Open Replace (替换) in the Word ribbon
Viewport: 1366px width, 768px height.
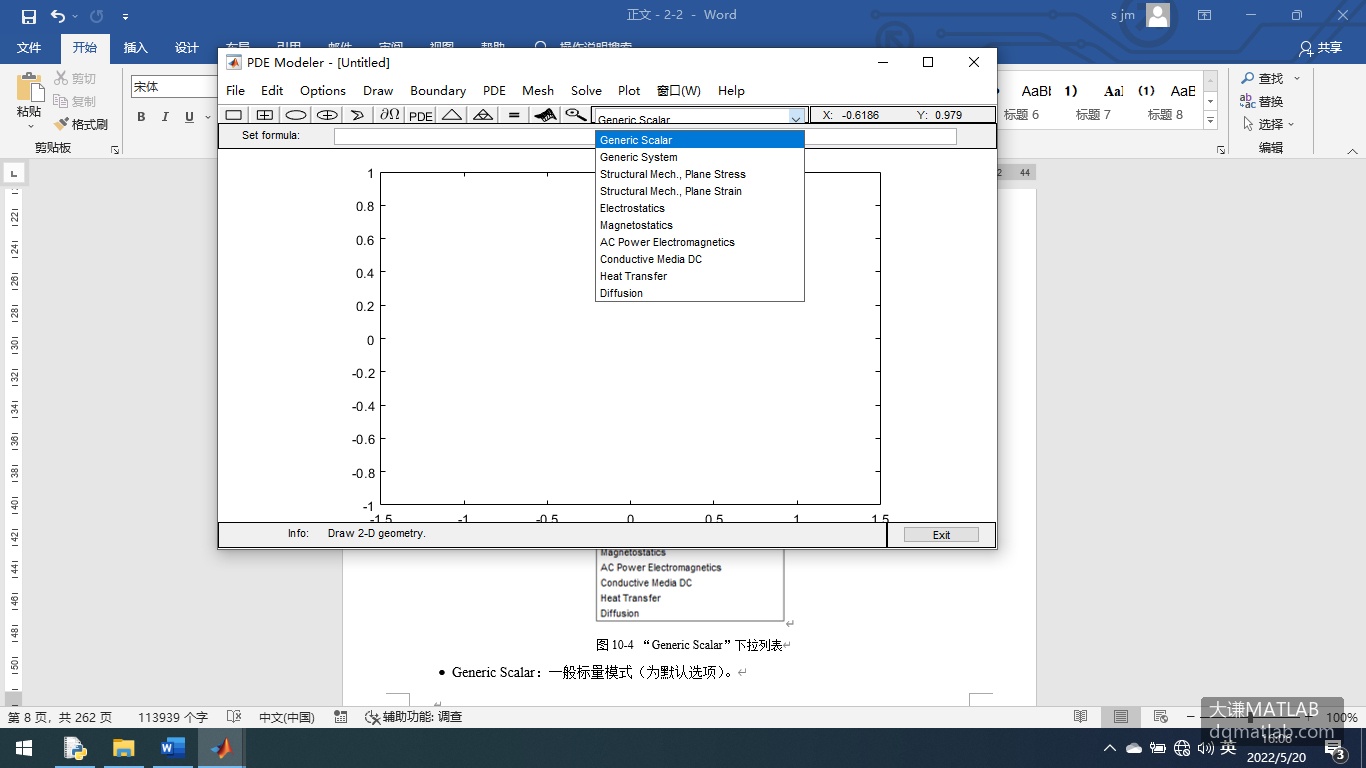[x=1262, y=101]
